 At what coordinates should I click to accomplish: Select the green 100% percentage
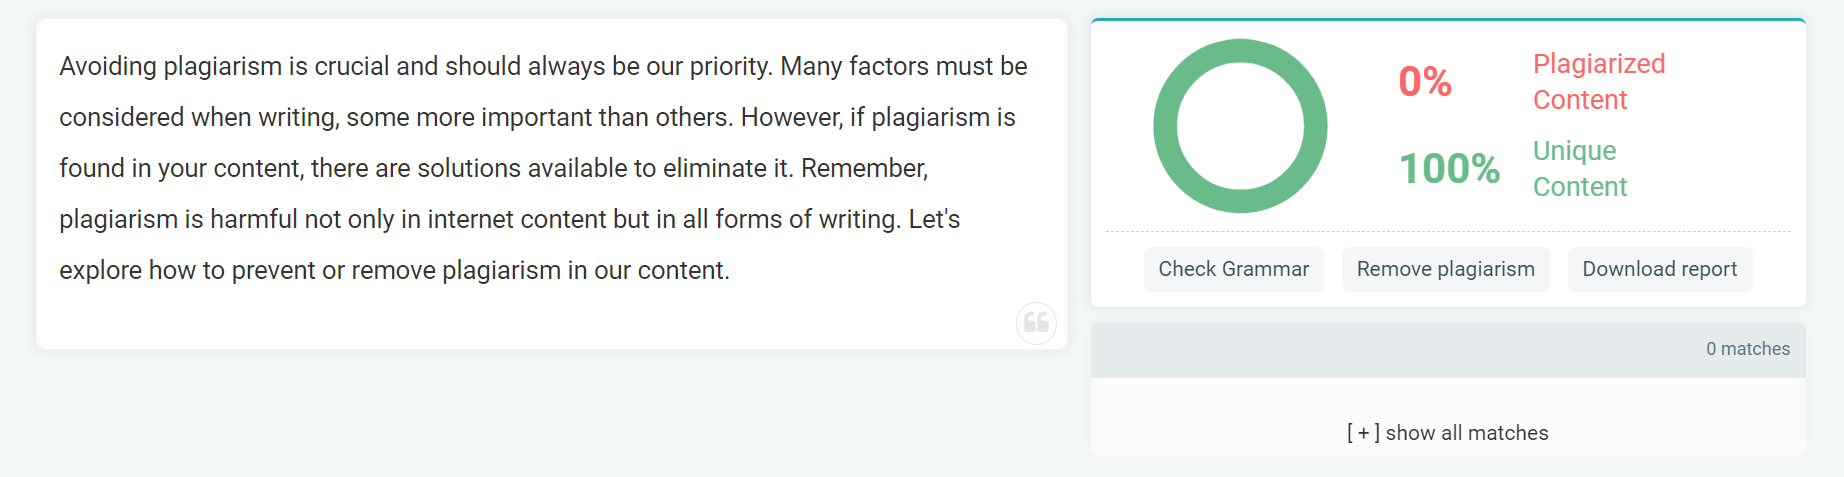(1448, 169)
